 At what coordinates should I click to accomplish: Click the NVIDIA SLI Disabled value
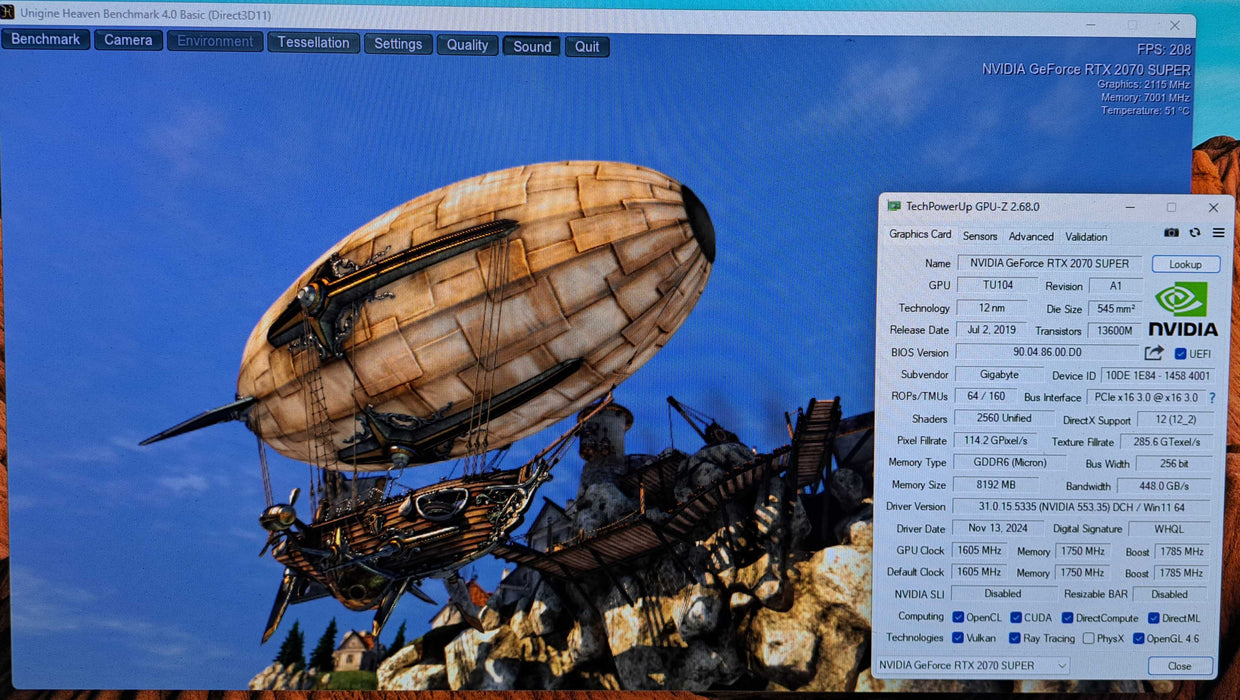tap(1003, 593)
